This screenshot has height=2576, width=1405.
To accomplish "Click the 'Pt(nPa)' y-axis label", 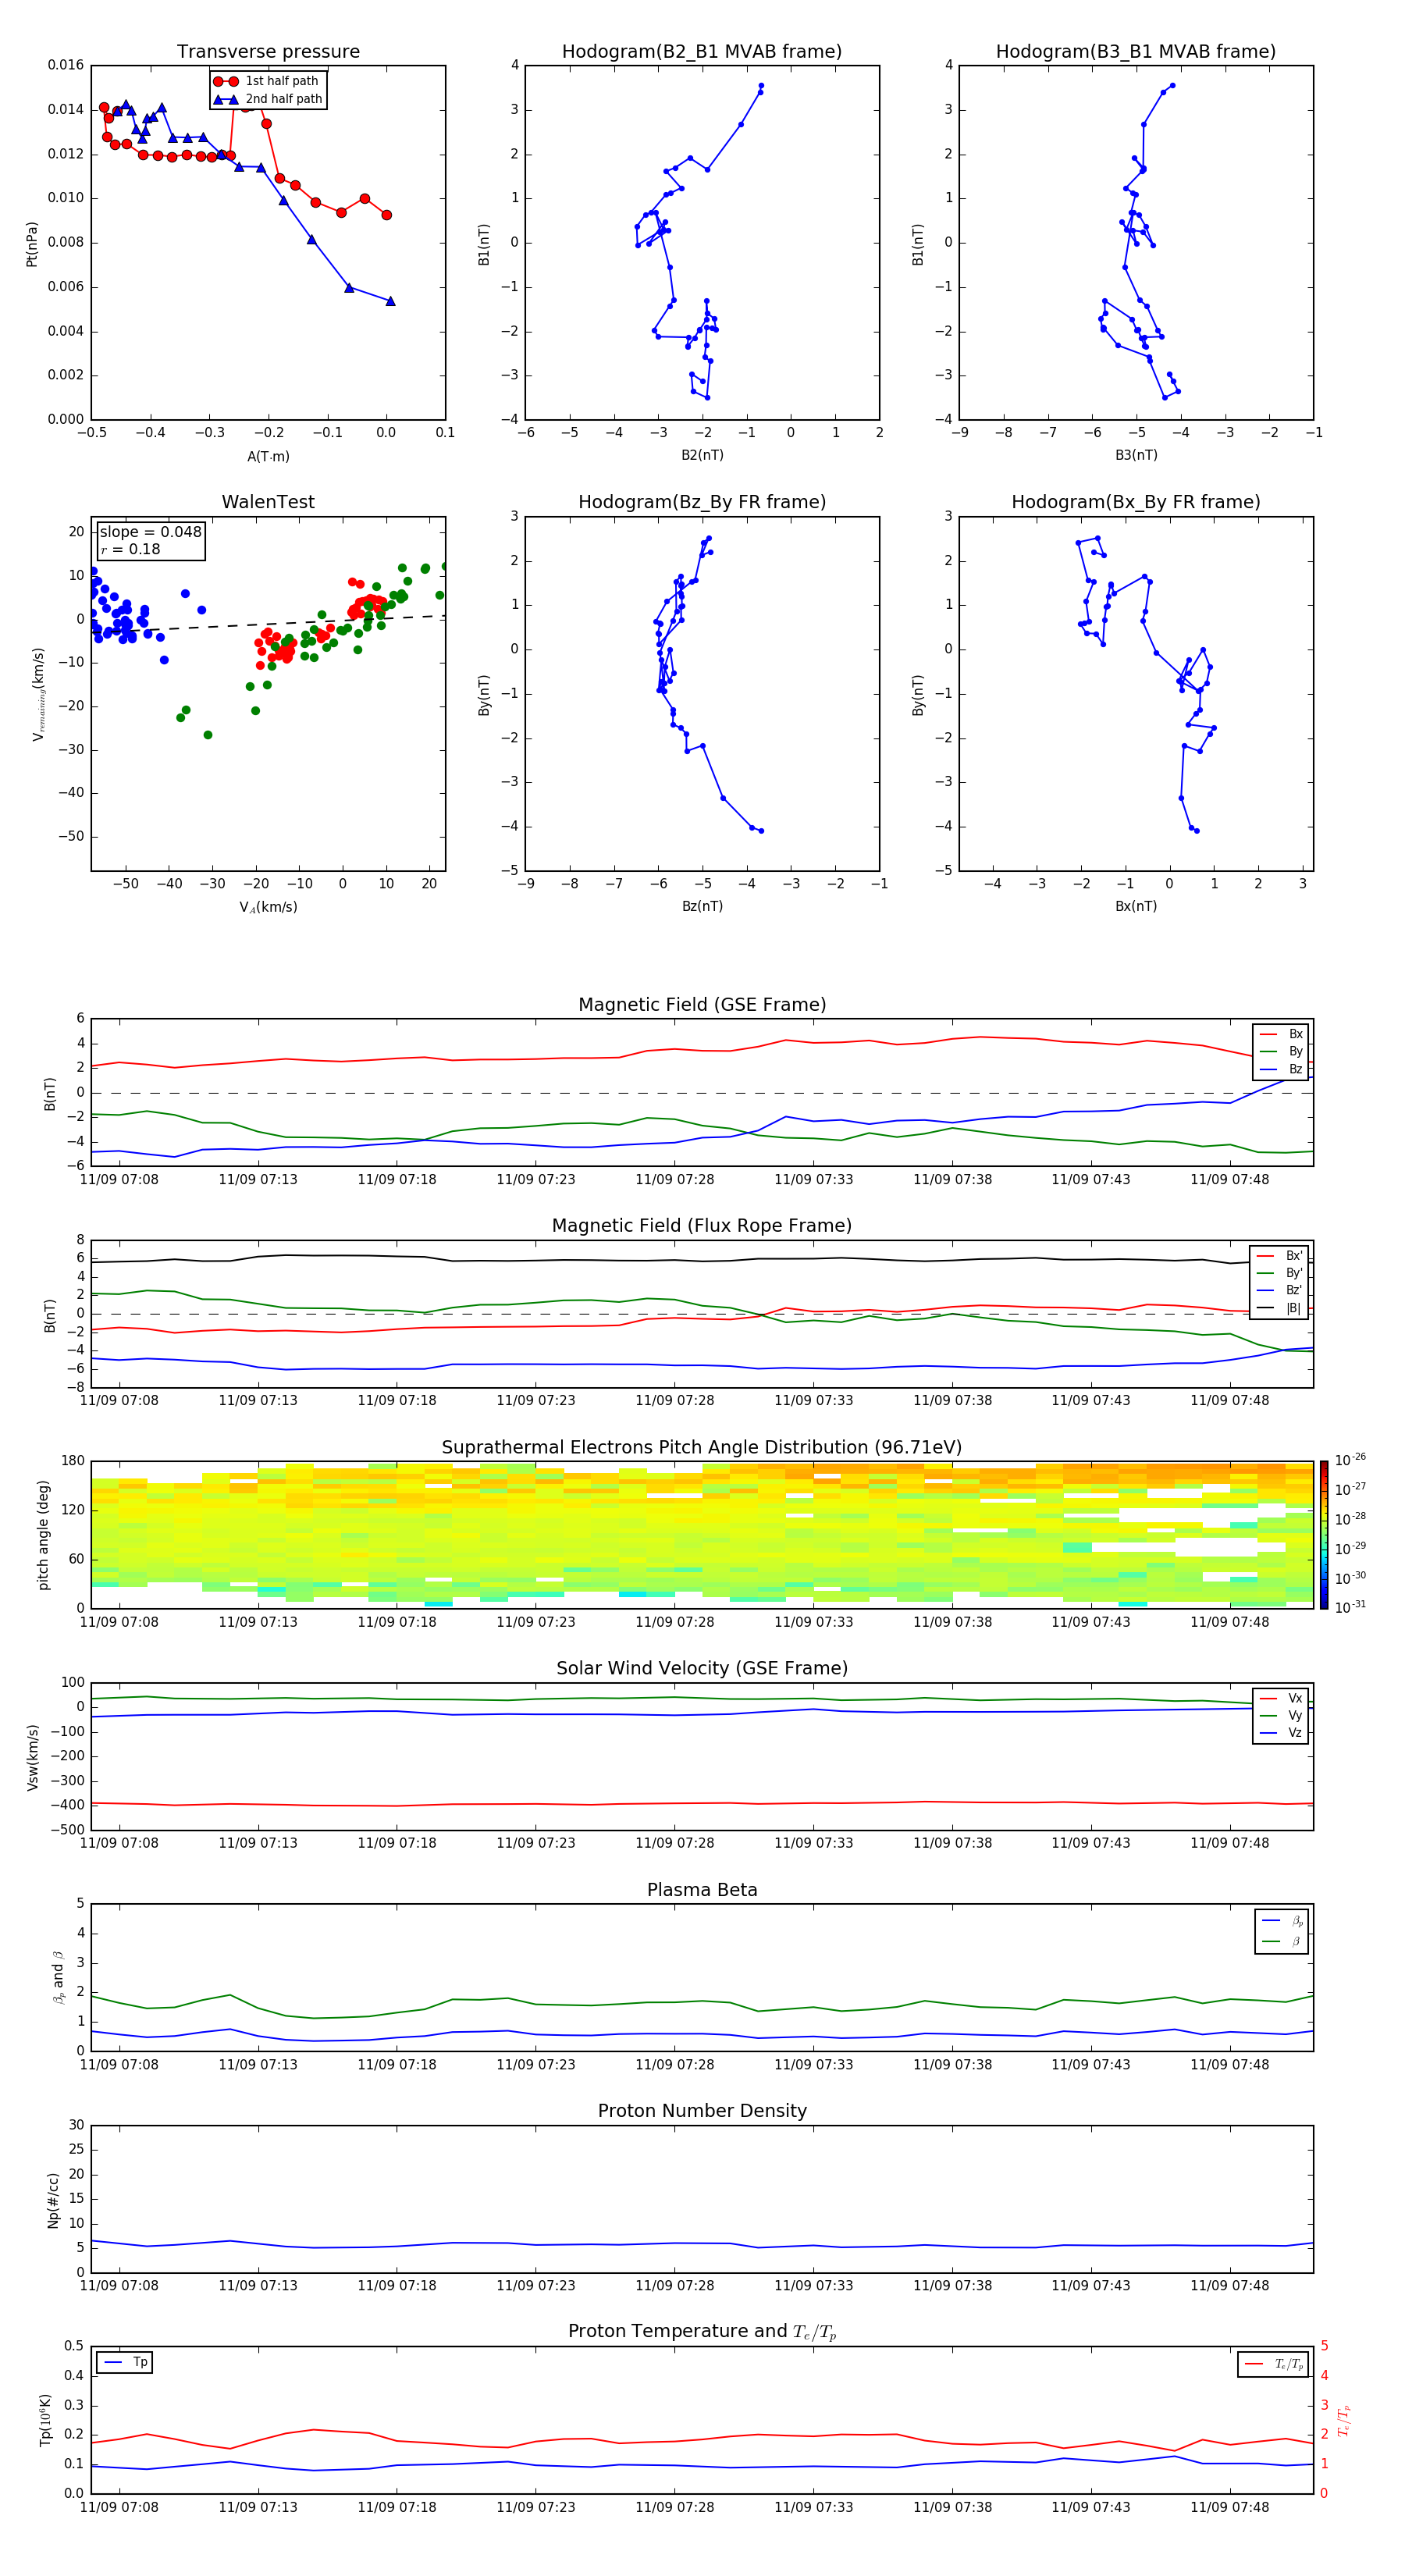I will [31, 244].
